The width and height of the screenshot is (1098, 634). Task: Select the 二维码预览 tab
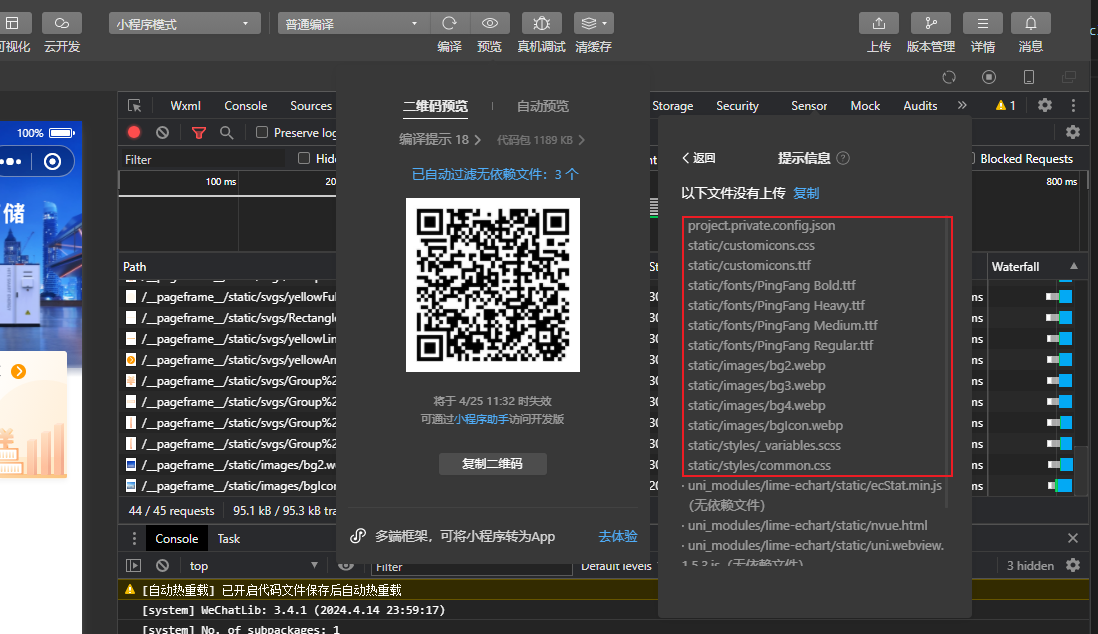pos(436,106)
